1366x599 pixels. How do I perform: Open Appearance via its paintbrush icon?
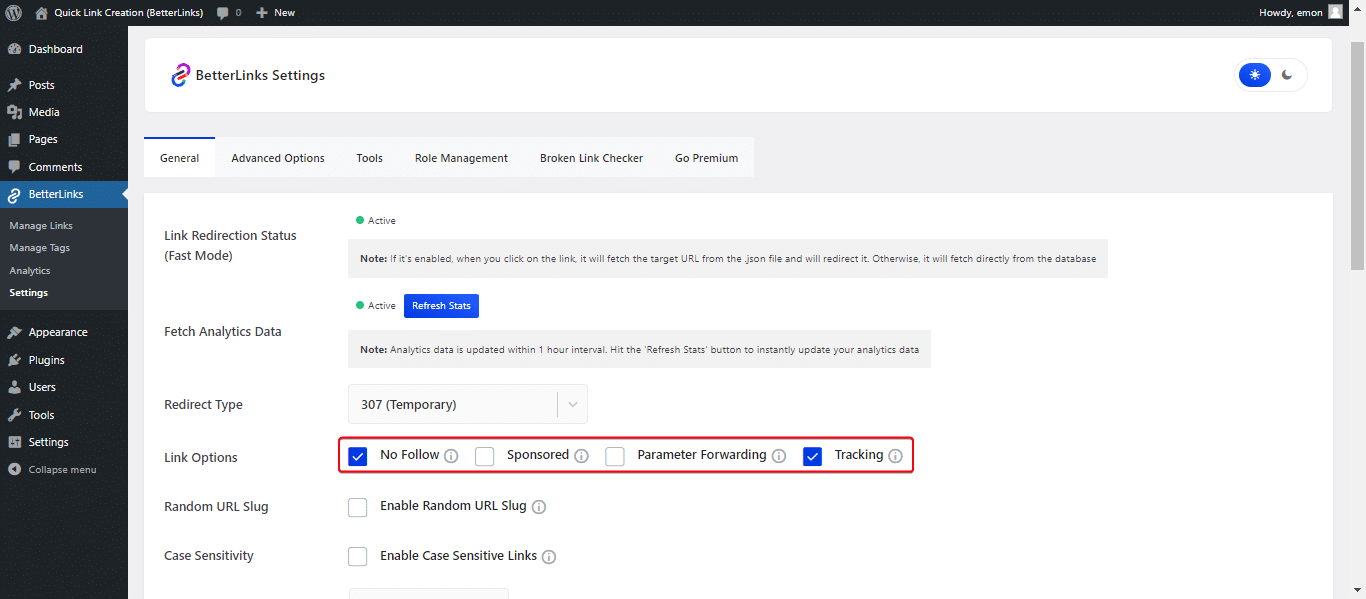[x=16, y=331]
